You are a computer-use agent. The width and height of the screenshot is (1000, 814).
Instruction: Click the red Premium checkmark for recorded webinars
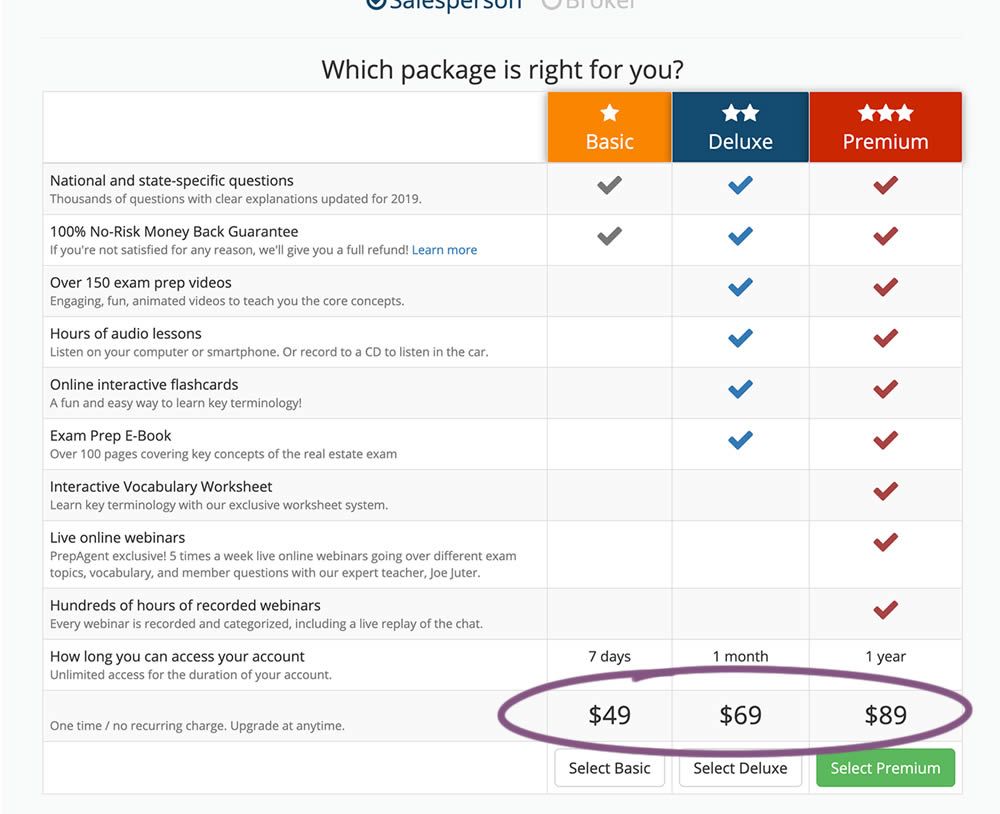tap(885, 610)
